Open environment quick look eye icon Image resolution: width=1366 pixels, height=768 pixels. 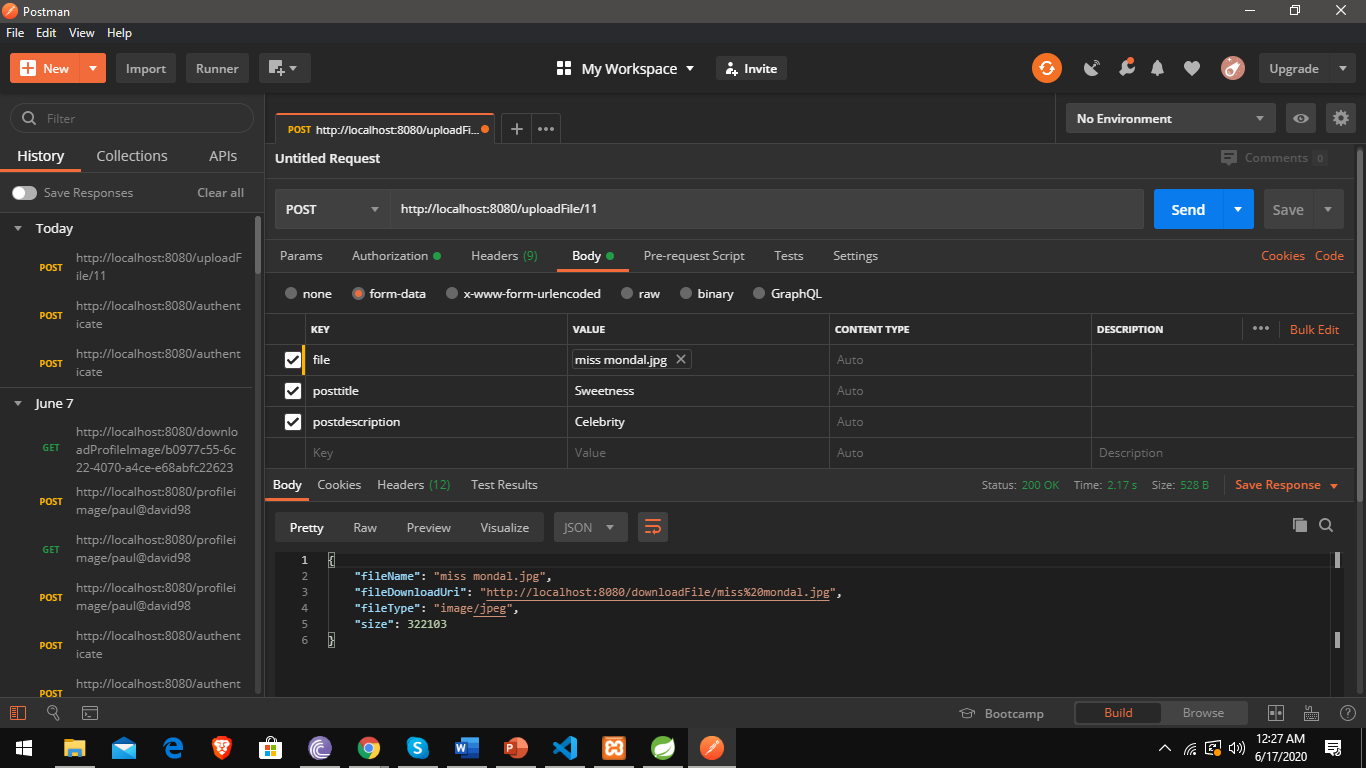[x=1300, y=118]
